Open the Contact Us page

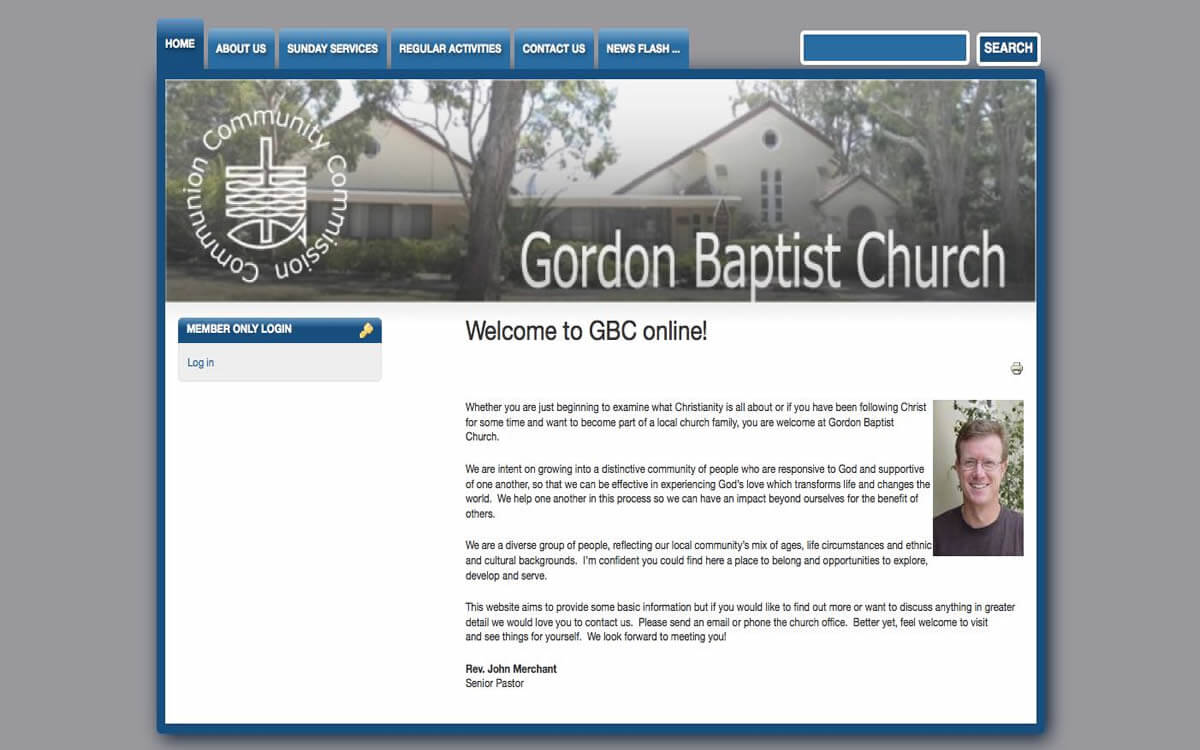(554, 49)
